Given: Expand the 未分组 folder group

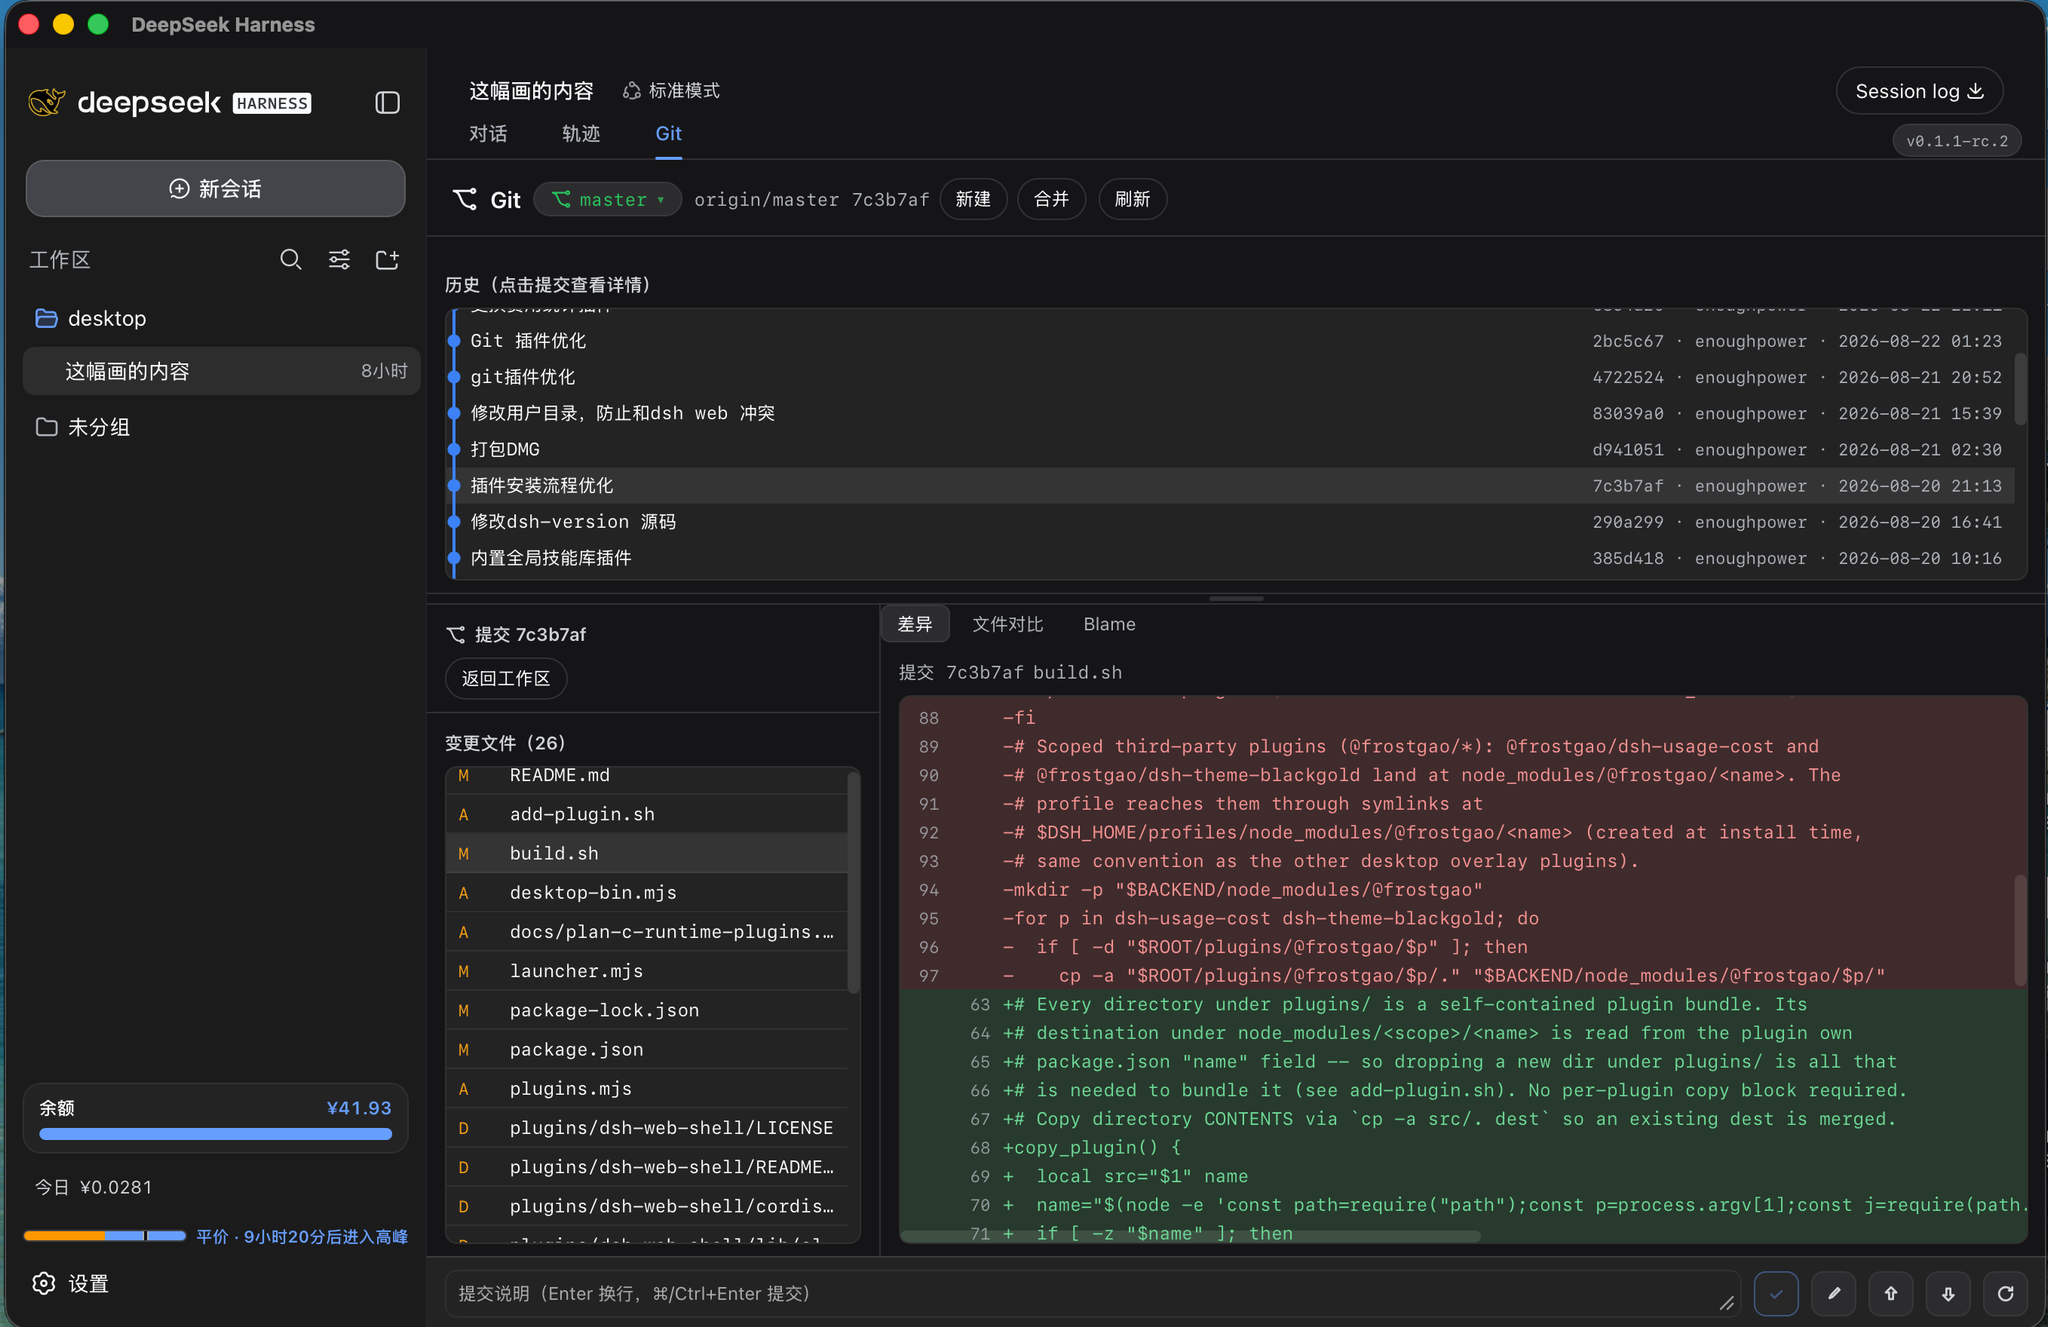Looking at the screenshot, I should click(221, 427).
